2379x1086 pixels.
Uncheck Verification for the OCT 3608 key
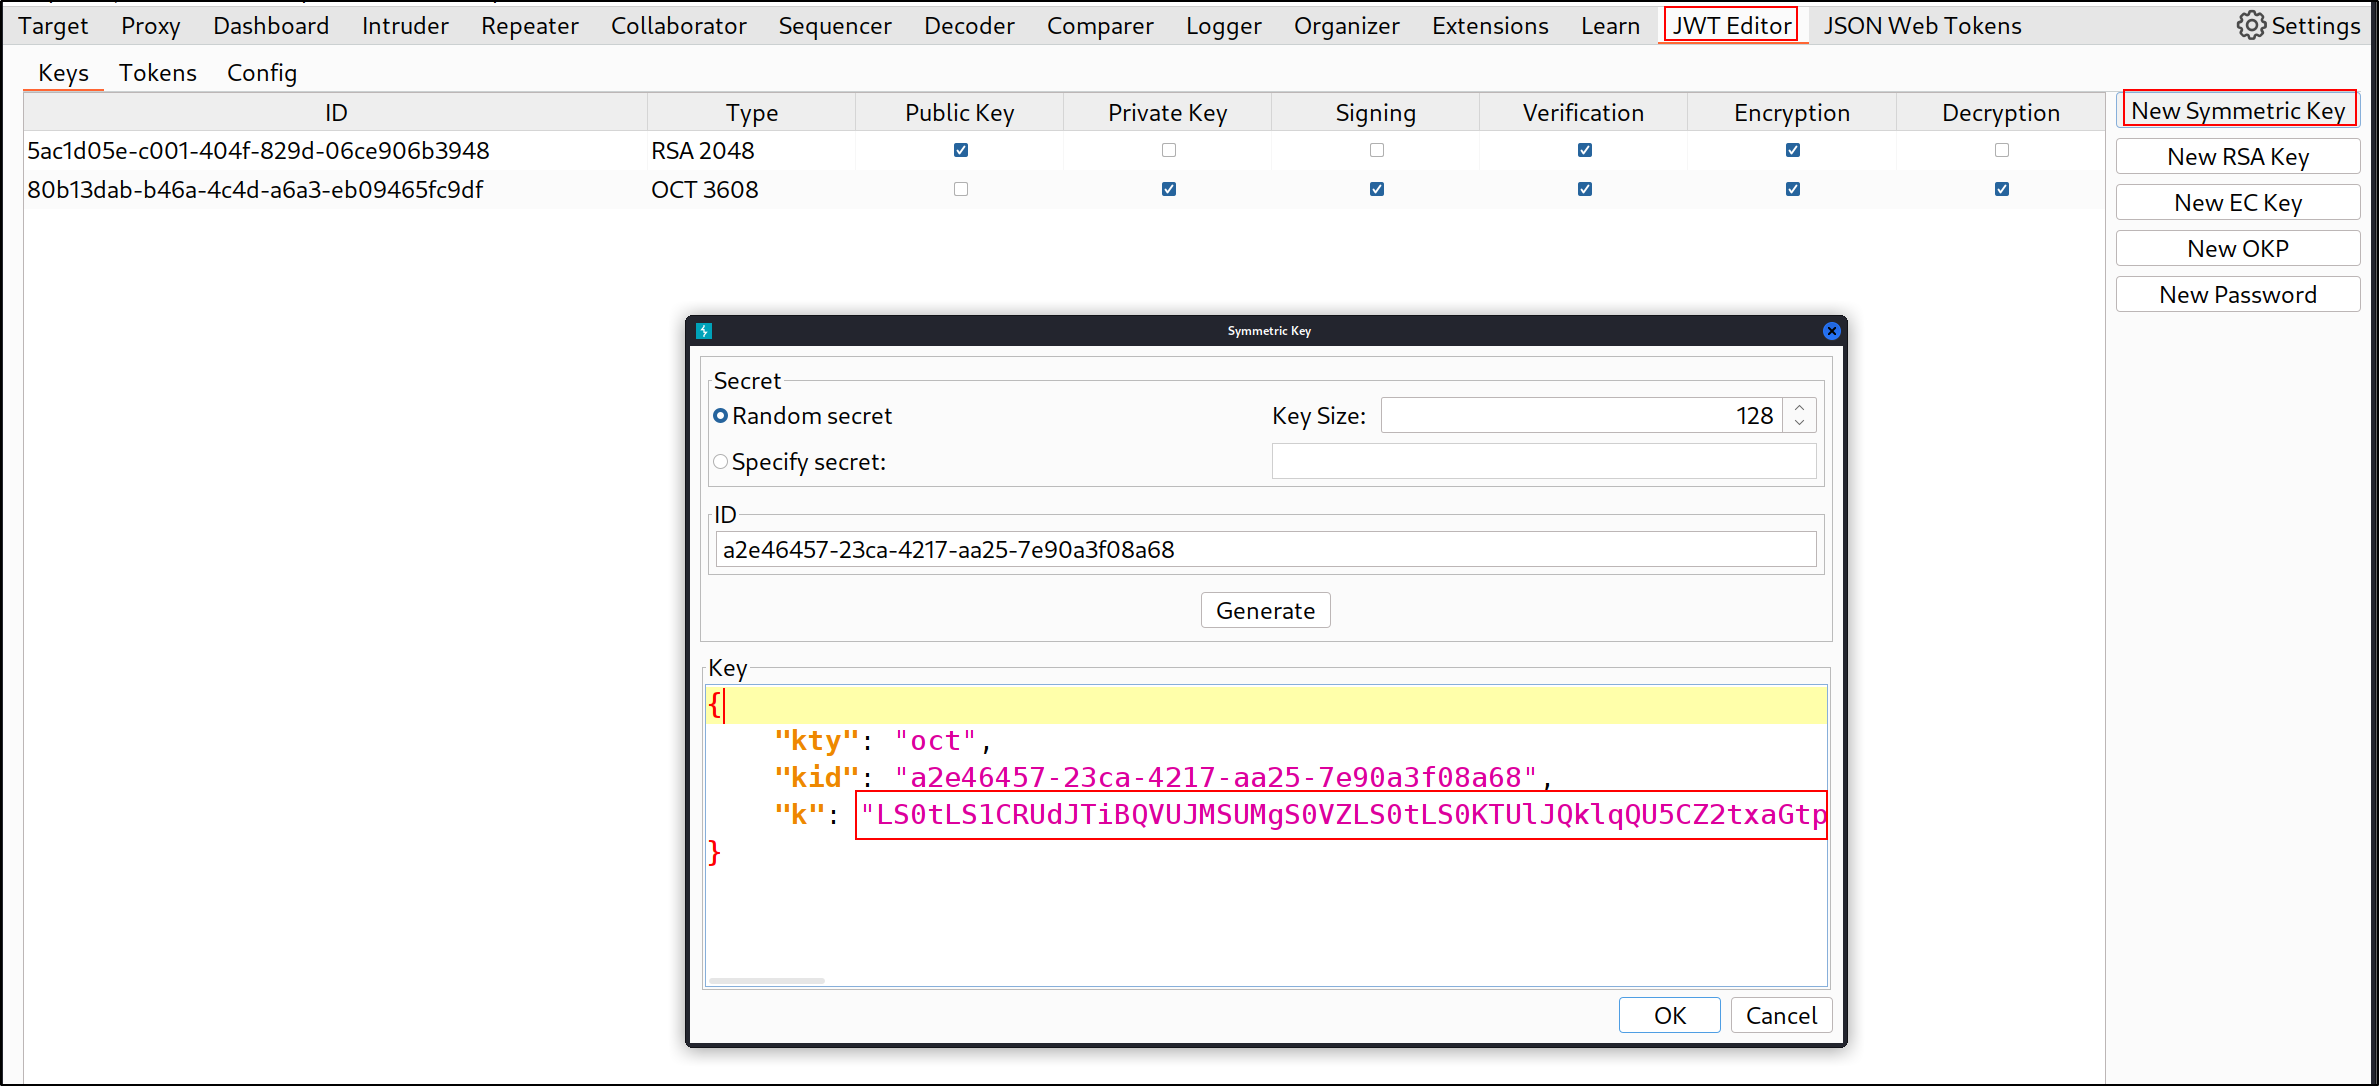[1584, 188]
